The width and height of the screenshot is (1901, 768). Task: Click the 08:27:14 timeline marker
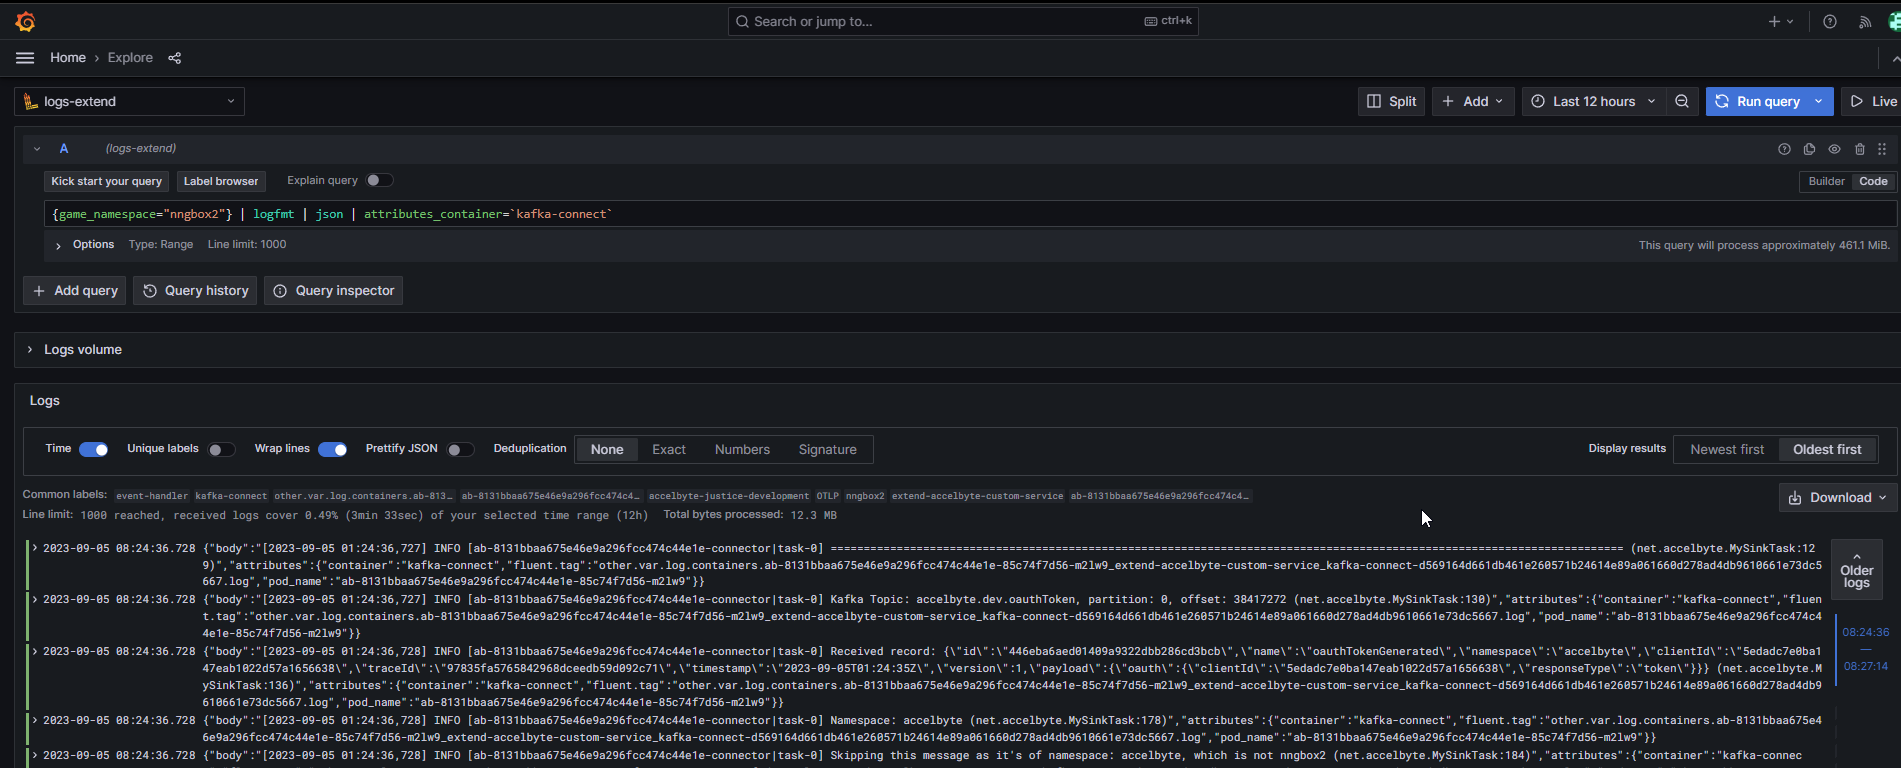(x=1865, y=666)
